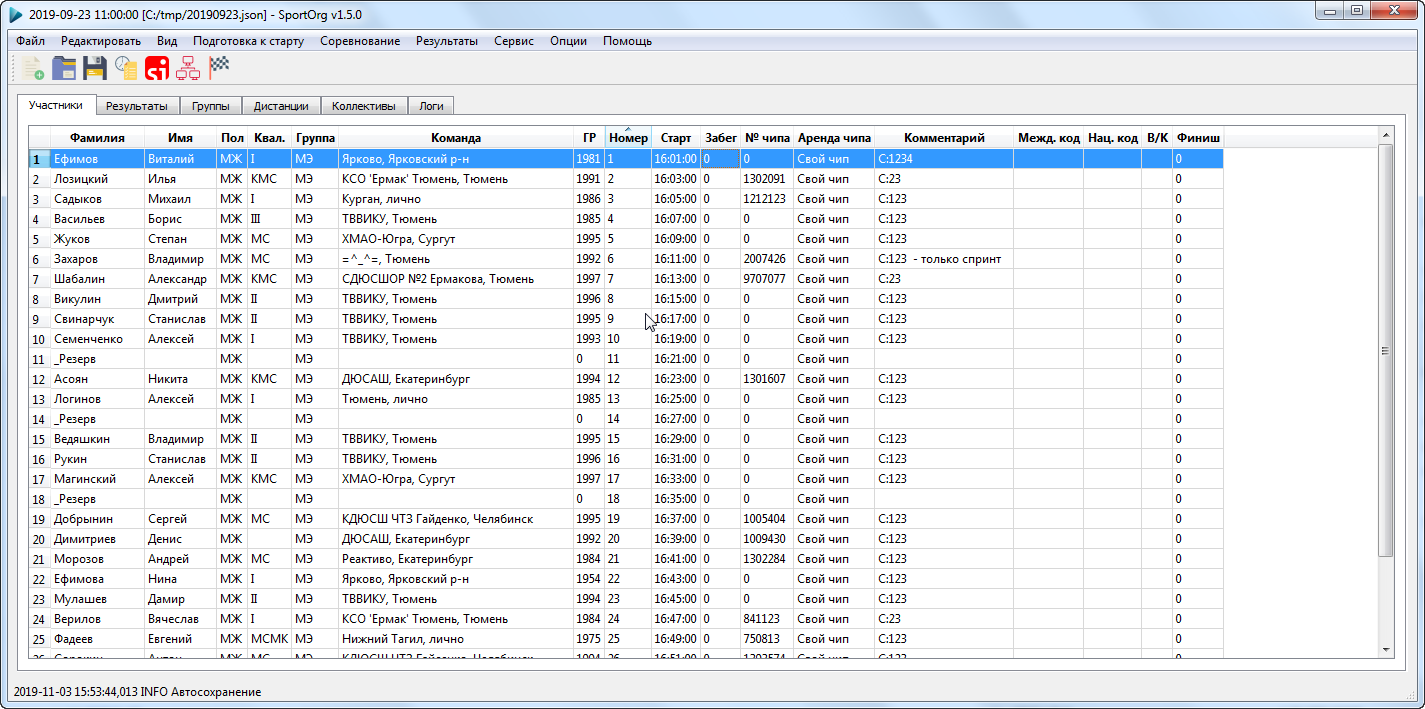Click the team cell Реактиво, Екатеринбург

455,559
